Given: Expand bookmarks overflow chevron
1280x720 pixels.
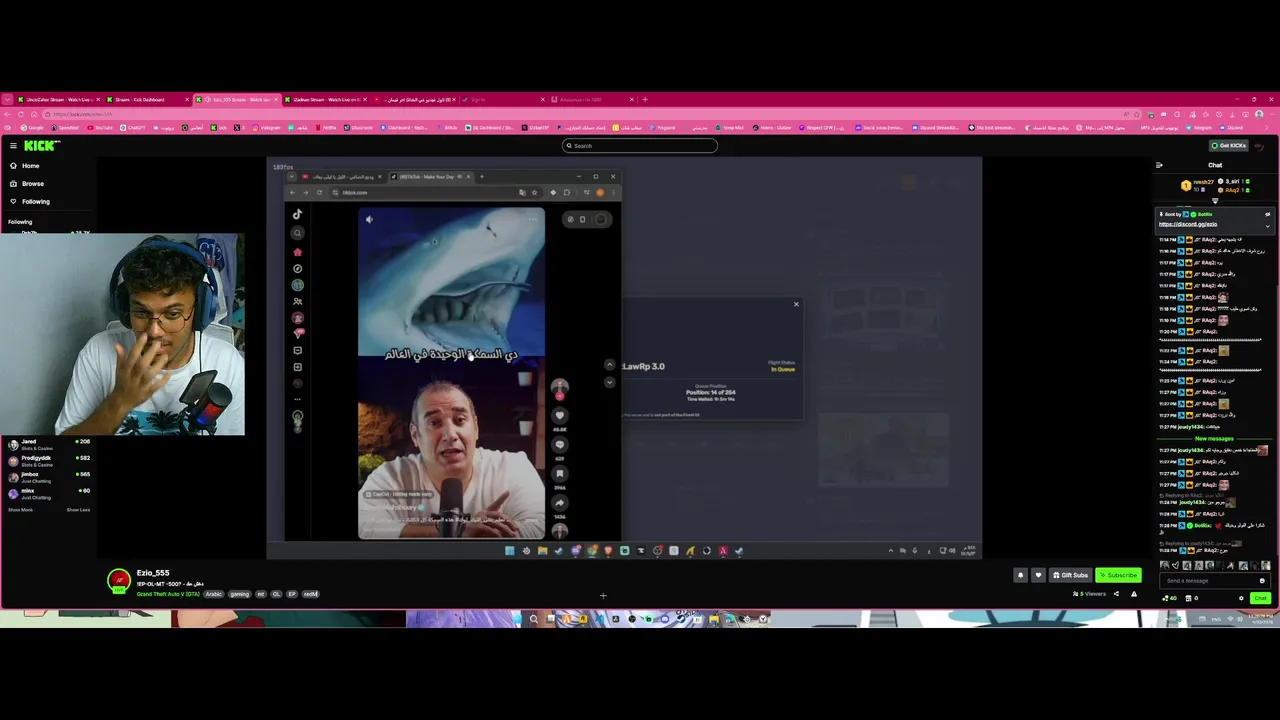Looking at the screenshot, I should click(x=1266, y=128).
